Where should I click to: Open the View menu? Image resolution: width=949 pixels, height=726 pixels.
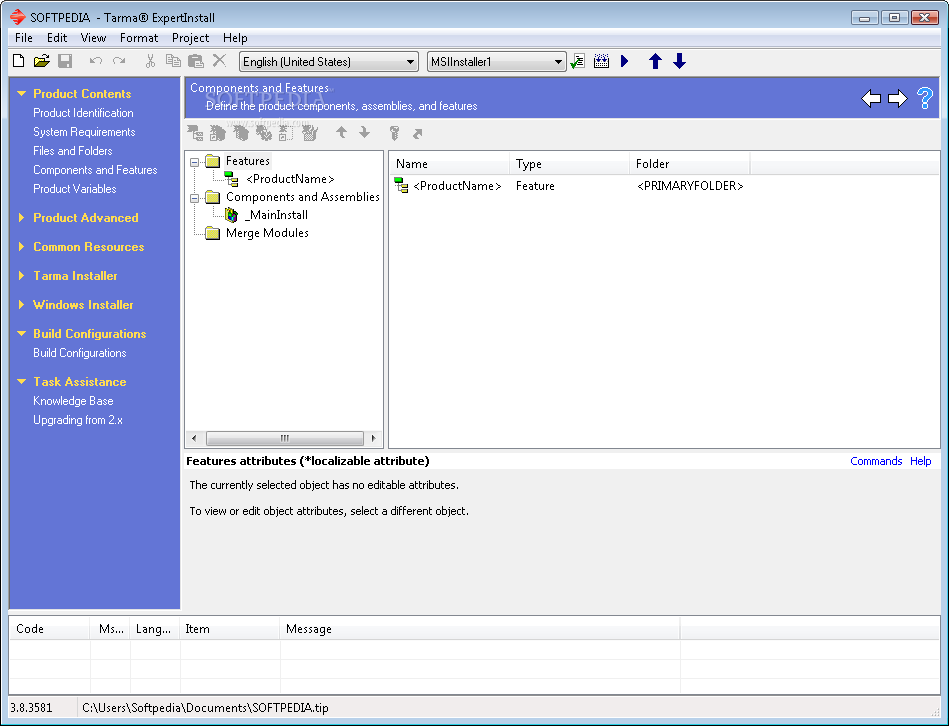[93, 38]
